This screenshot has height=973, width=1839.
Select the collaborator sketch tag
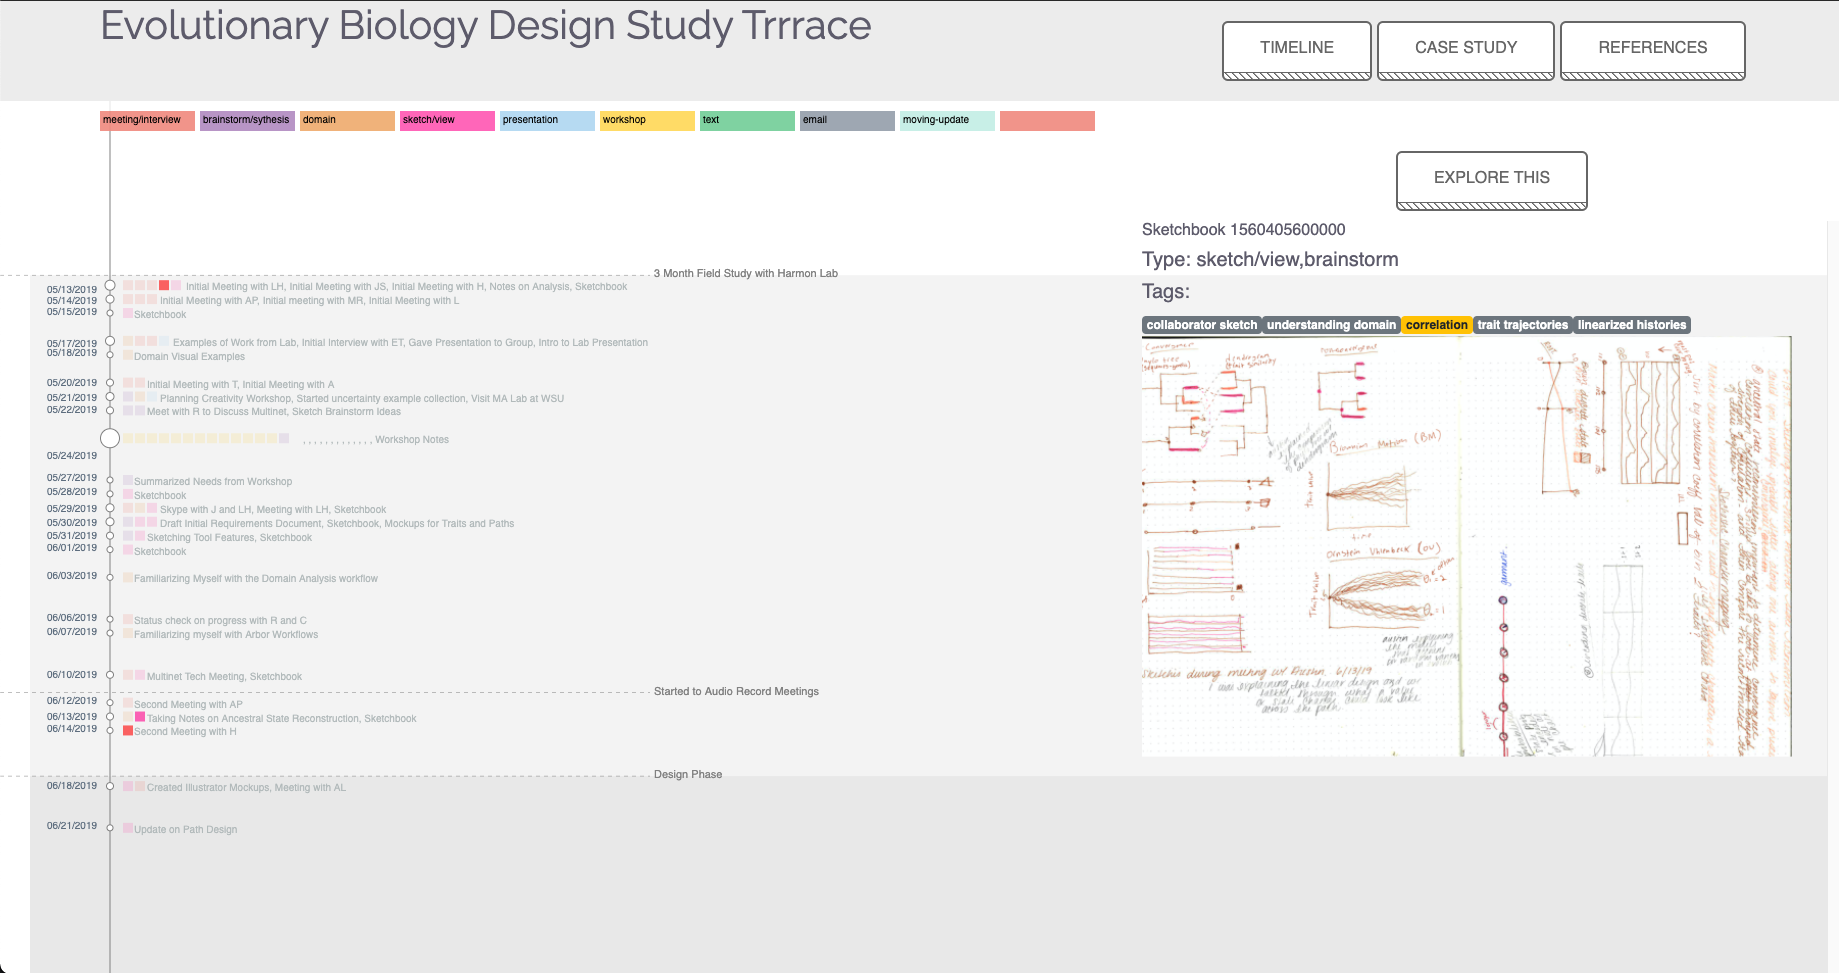(x=1202, y=325)
